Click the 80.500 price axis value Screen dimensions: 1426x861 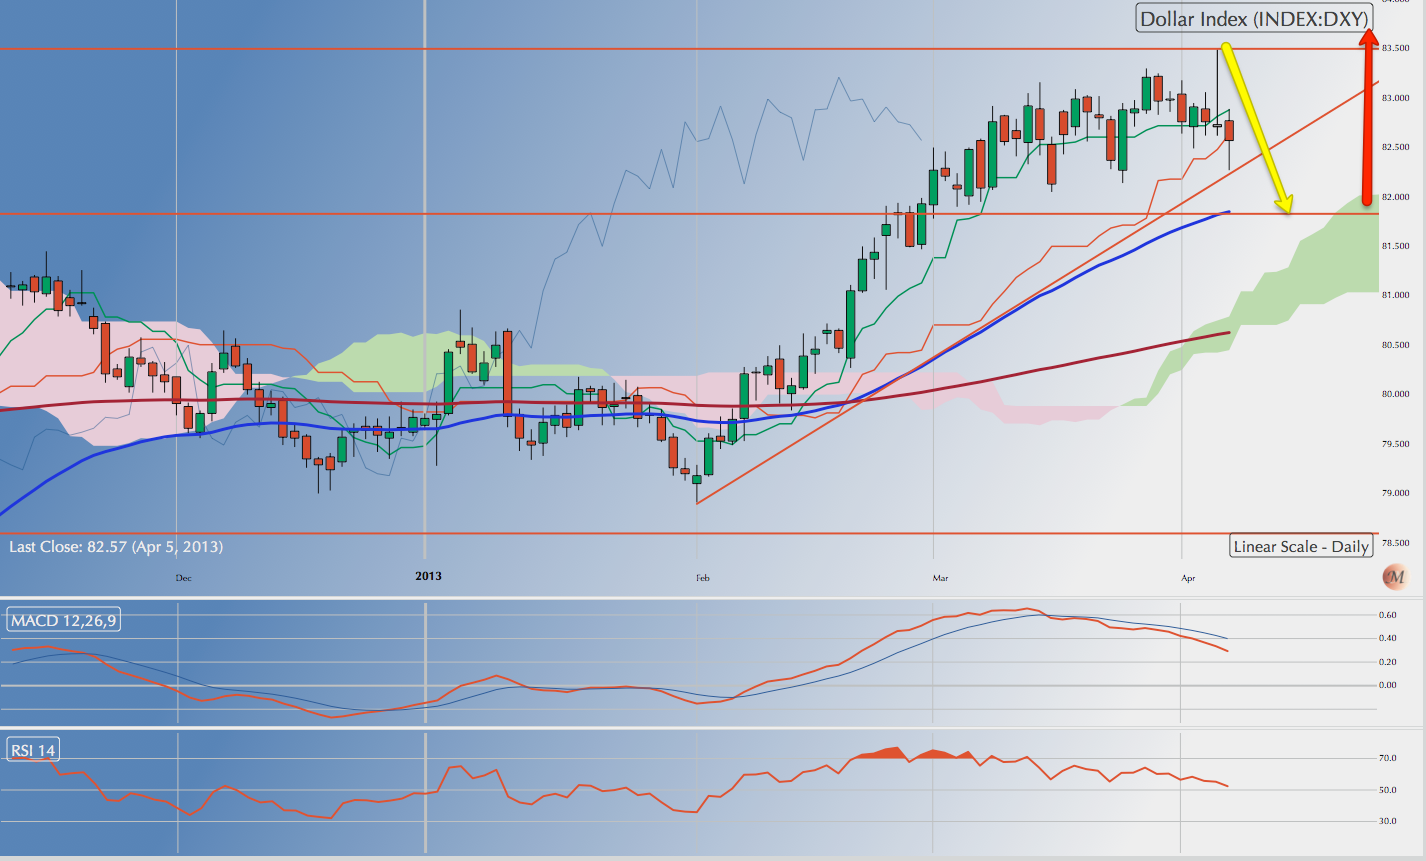1395,345
